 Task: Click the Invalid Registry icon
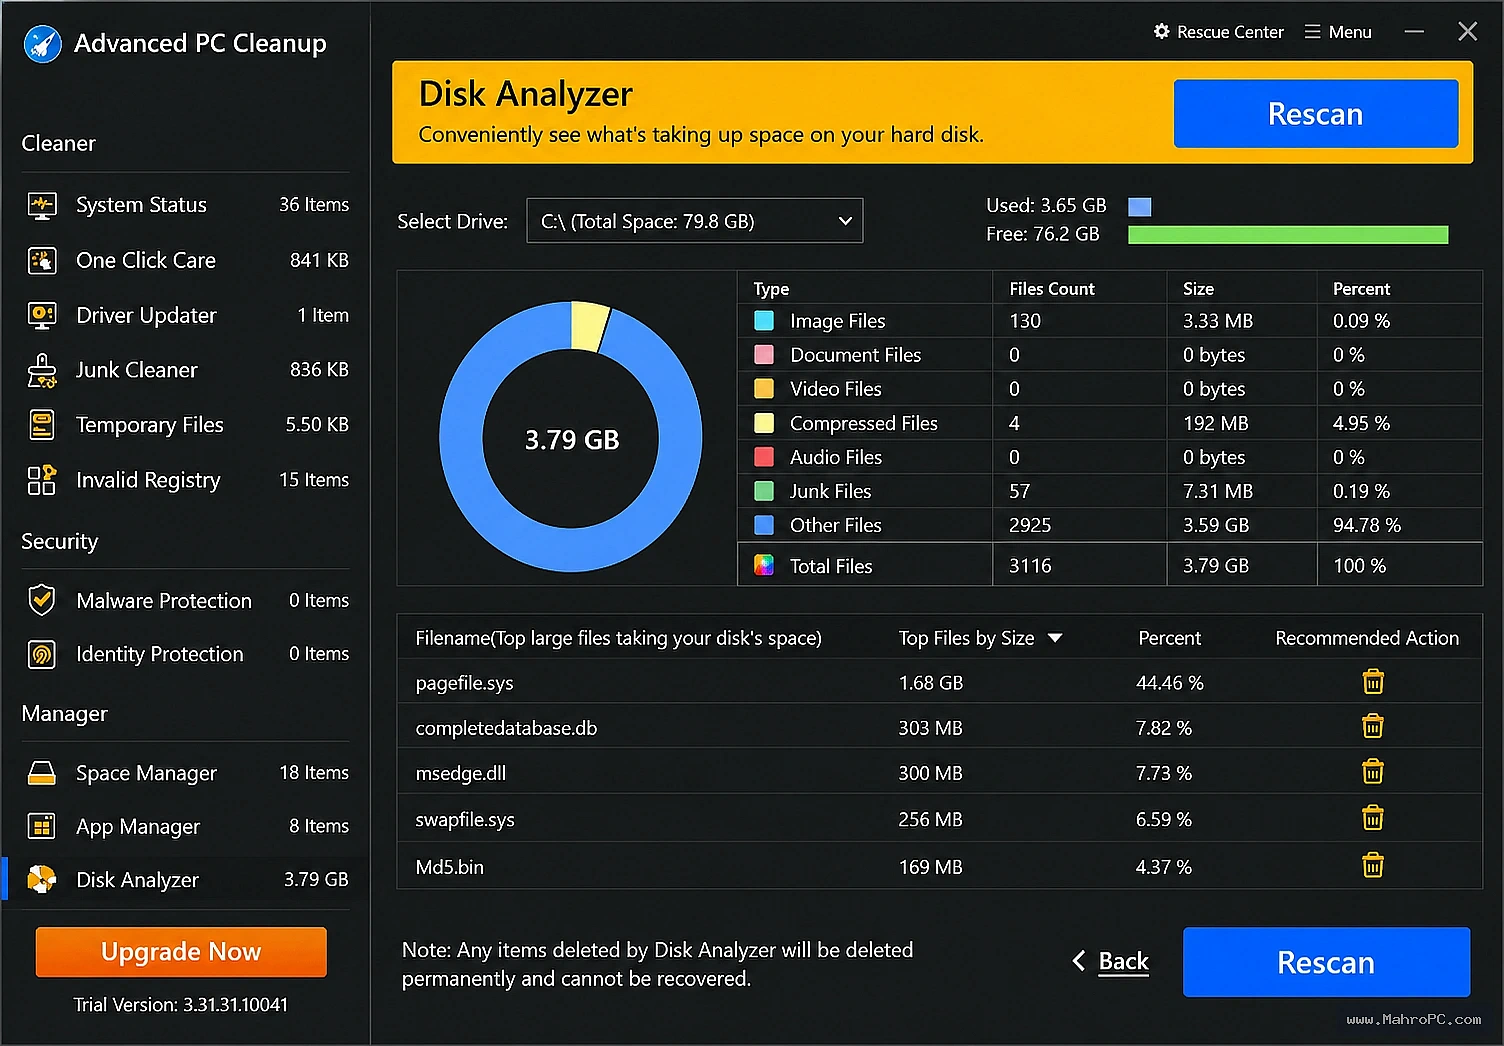point(42,480)
